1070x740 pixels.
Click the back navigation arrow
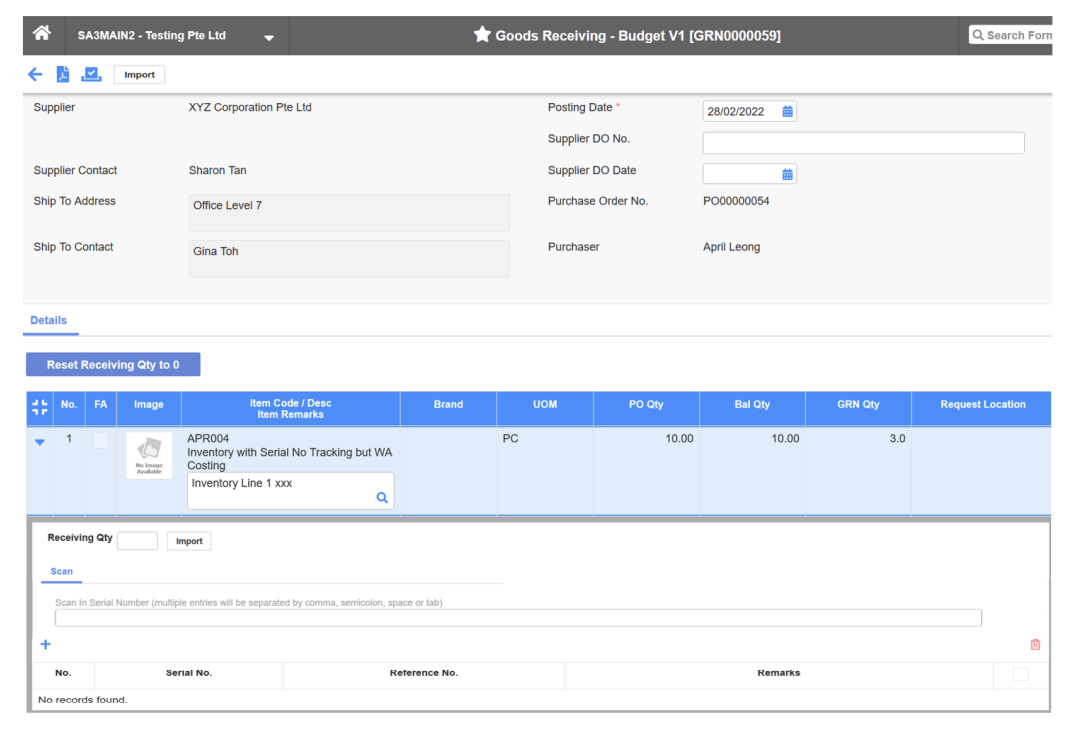pos(34,74)
